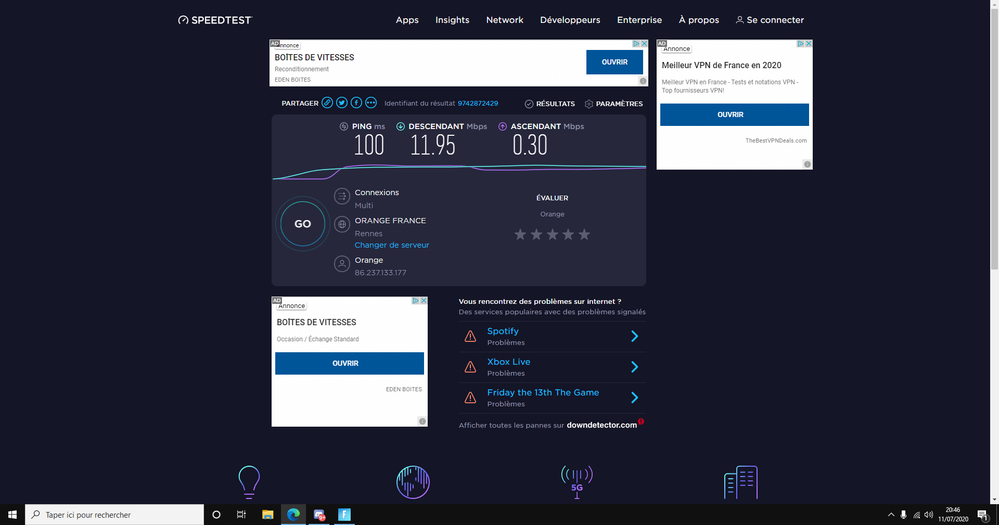Click Ouvrir in lower left ad

point(349,363)
